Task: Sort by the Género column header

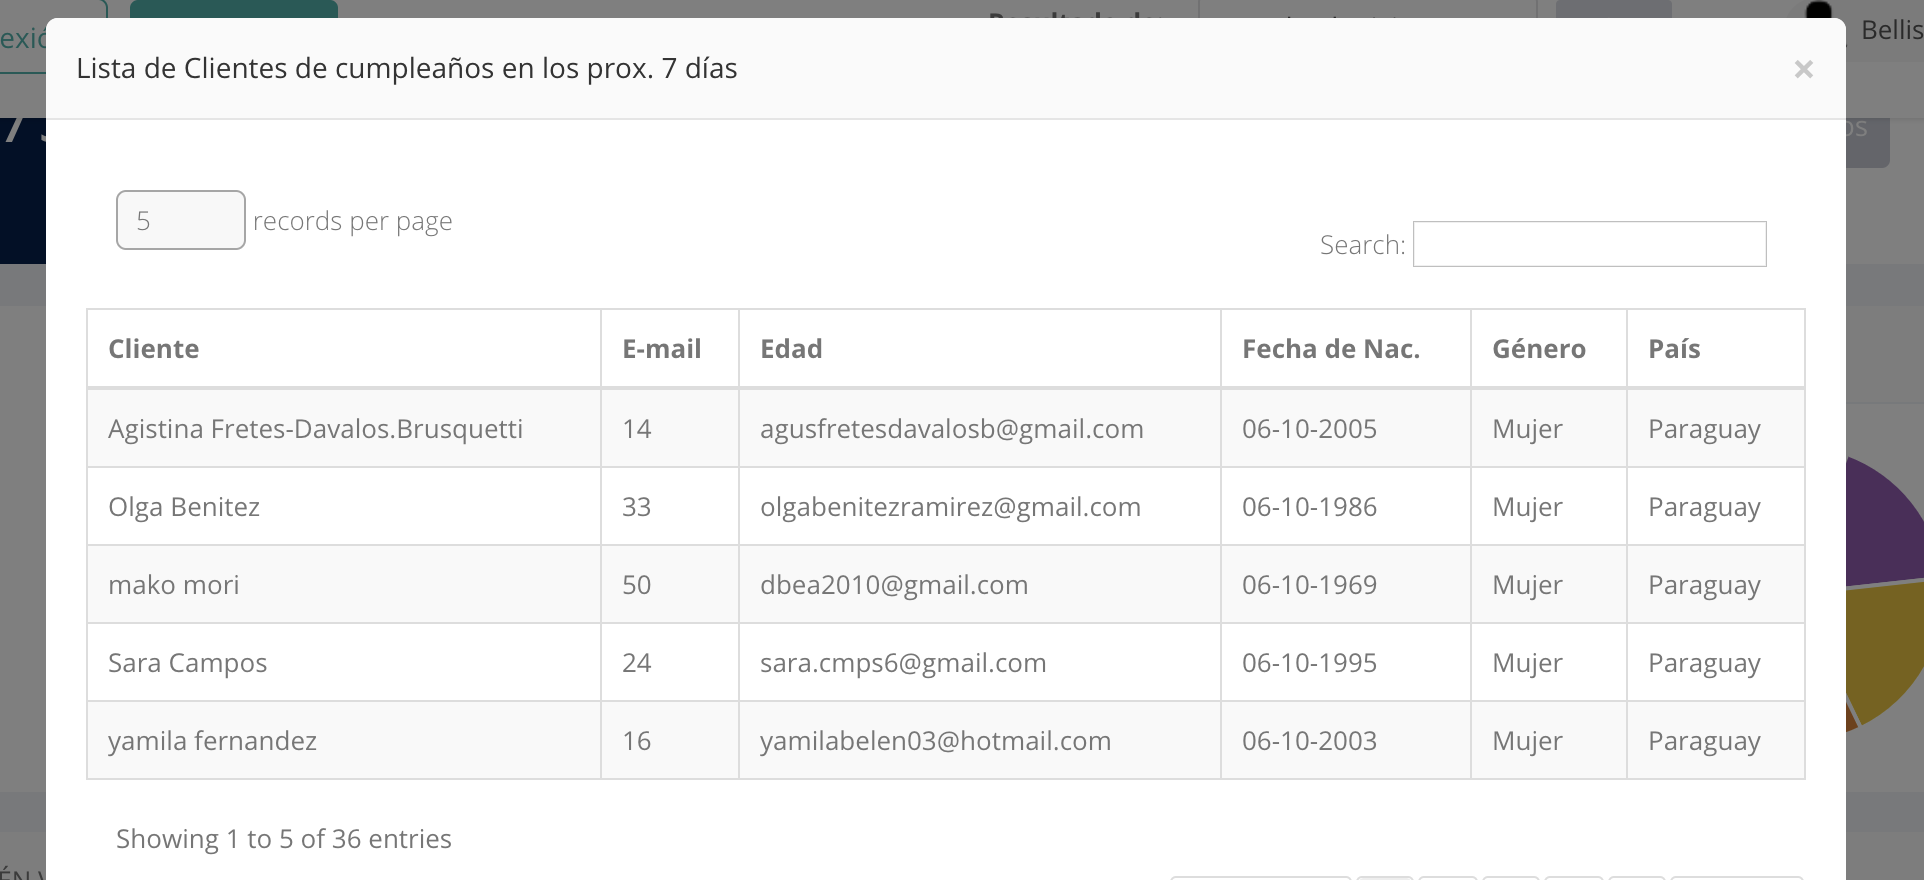Action: pos(1538,349)
